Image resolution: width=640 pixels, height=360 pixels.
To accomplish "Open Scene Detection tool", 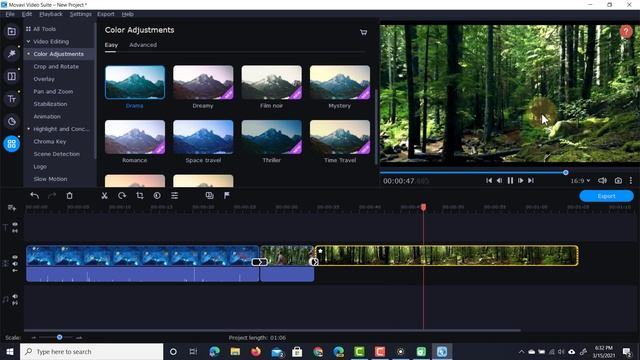I will click(57, 154).
